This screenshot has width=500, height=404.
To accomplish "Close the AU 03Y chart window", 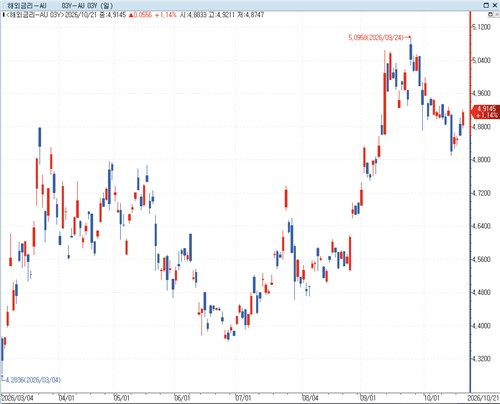I will [495, 5].
